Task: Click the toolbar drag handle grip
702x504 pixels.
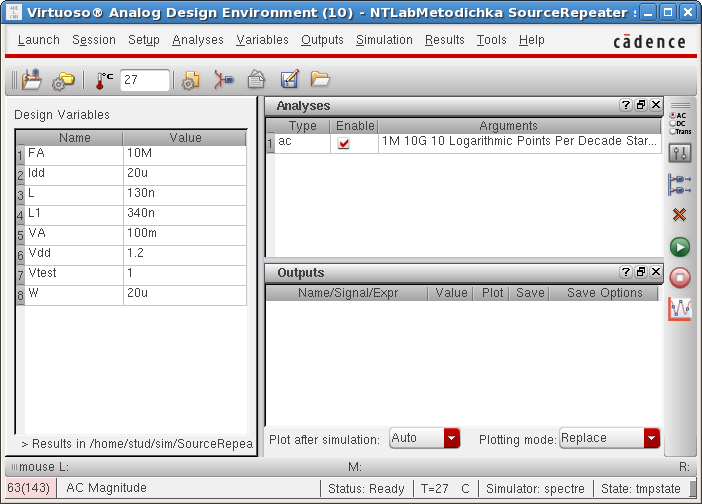Action: tap(14, 80)
